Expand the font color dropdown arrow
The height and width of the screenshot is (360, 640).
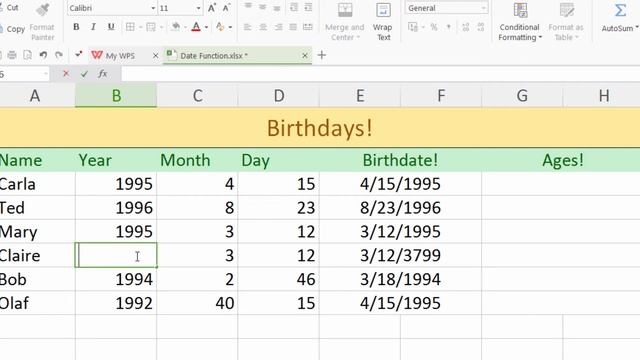[x=207, y=27]
